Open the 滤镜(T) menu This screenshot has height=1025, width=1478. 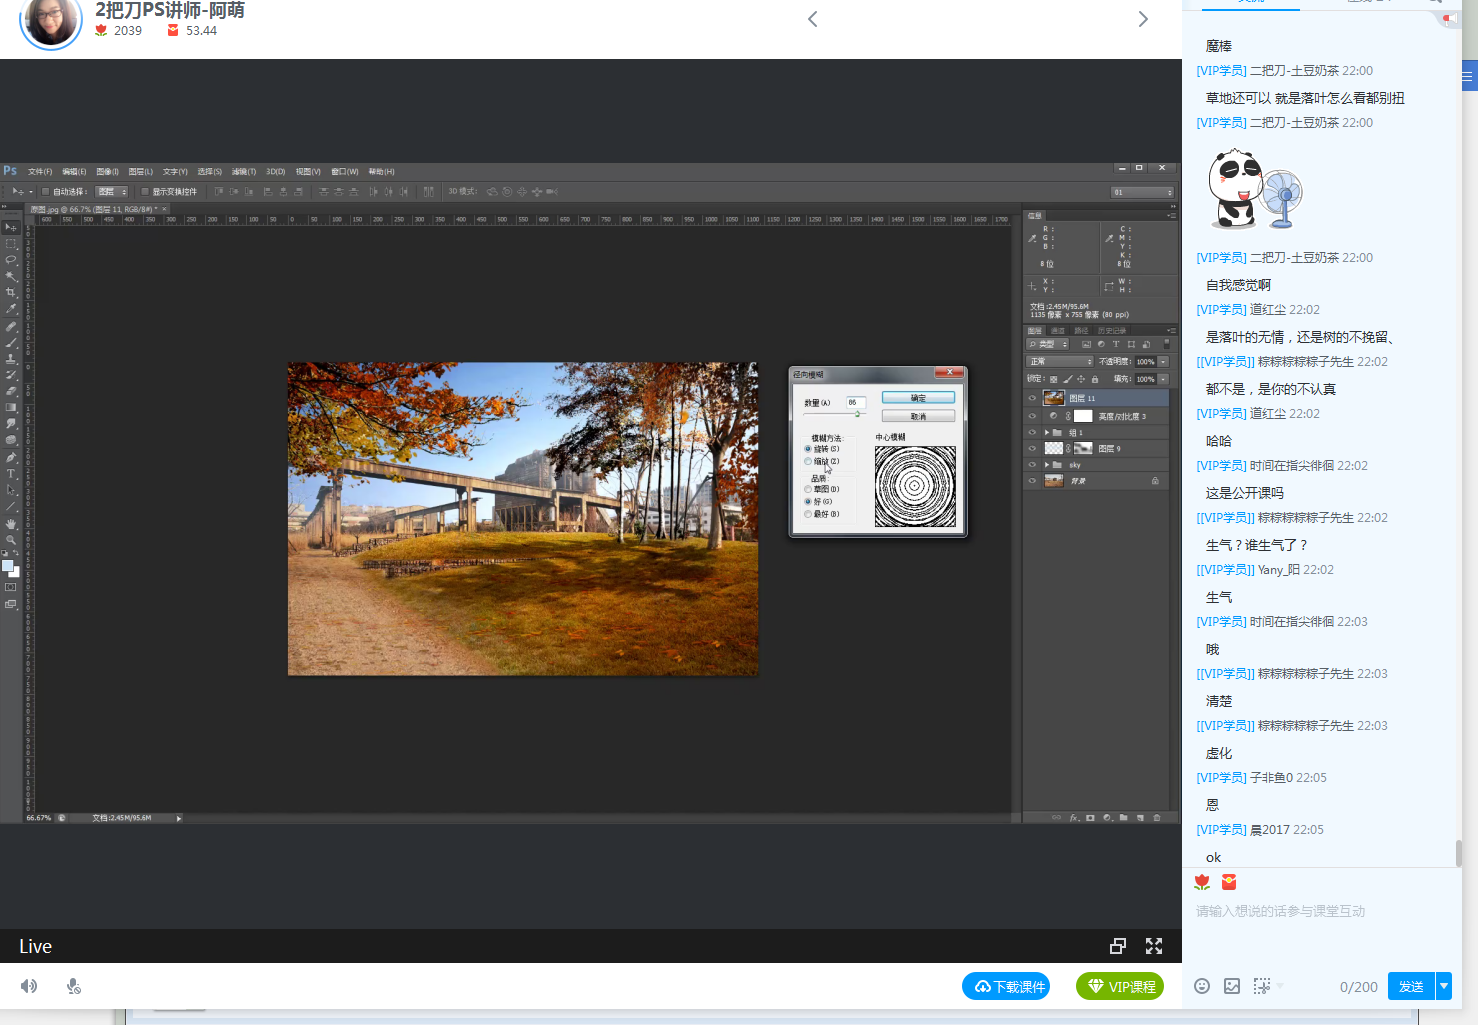pyautogui.click(x=244, y=171)
